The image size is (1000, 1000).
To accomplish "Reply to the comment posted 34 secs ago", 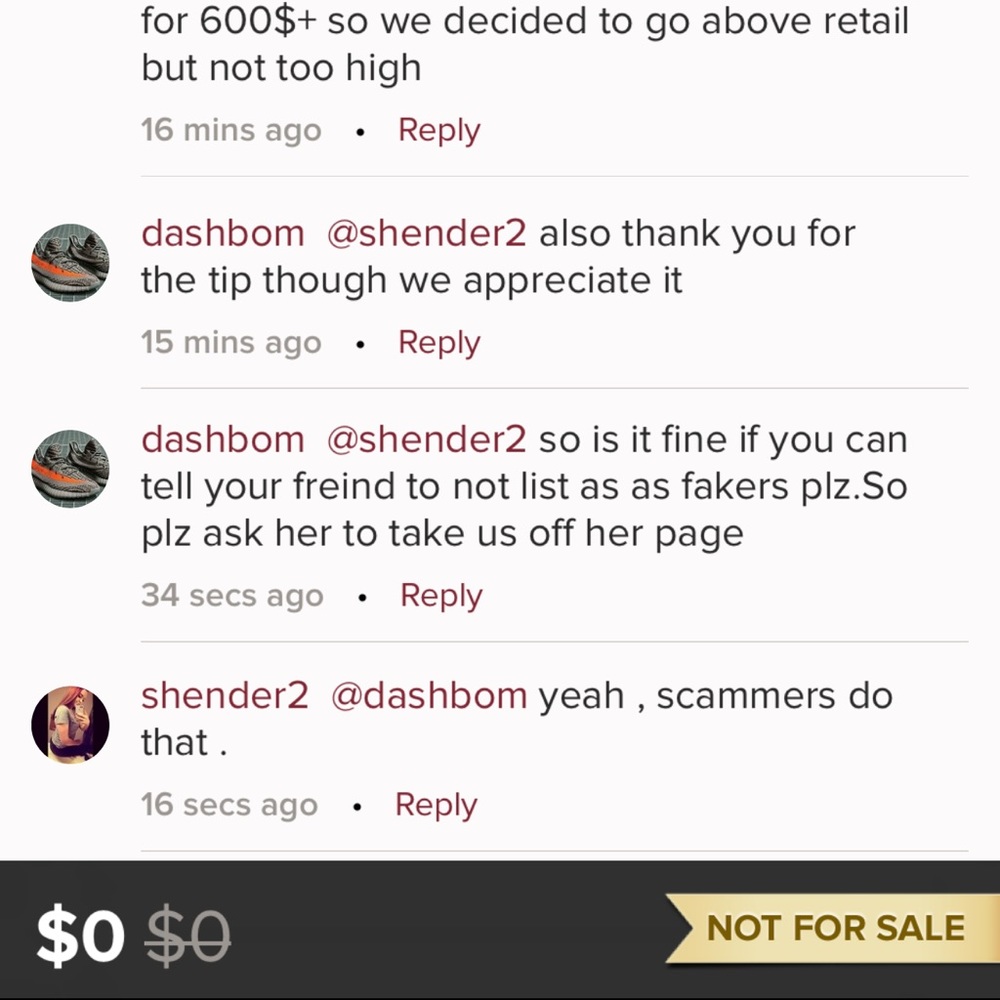I will tap(441, 594).
